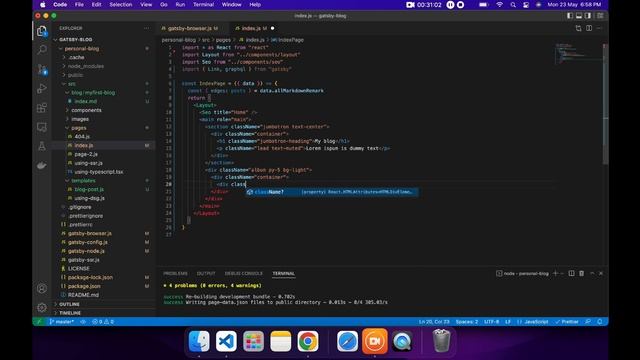
Task: Maximize the panel with the up chevron
Action: pos(592,273)
